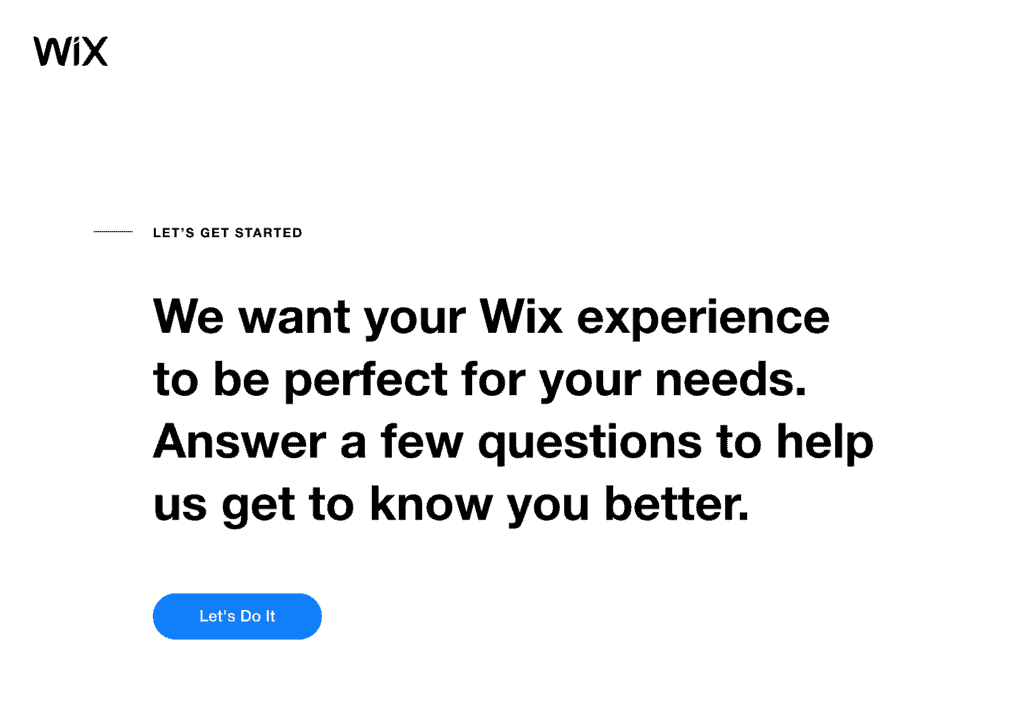Click the word 'Wix' in the heading
This screenshot has width=1024, height=714.
coord(520,316)
